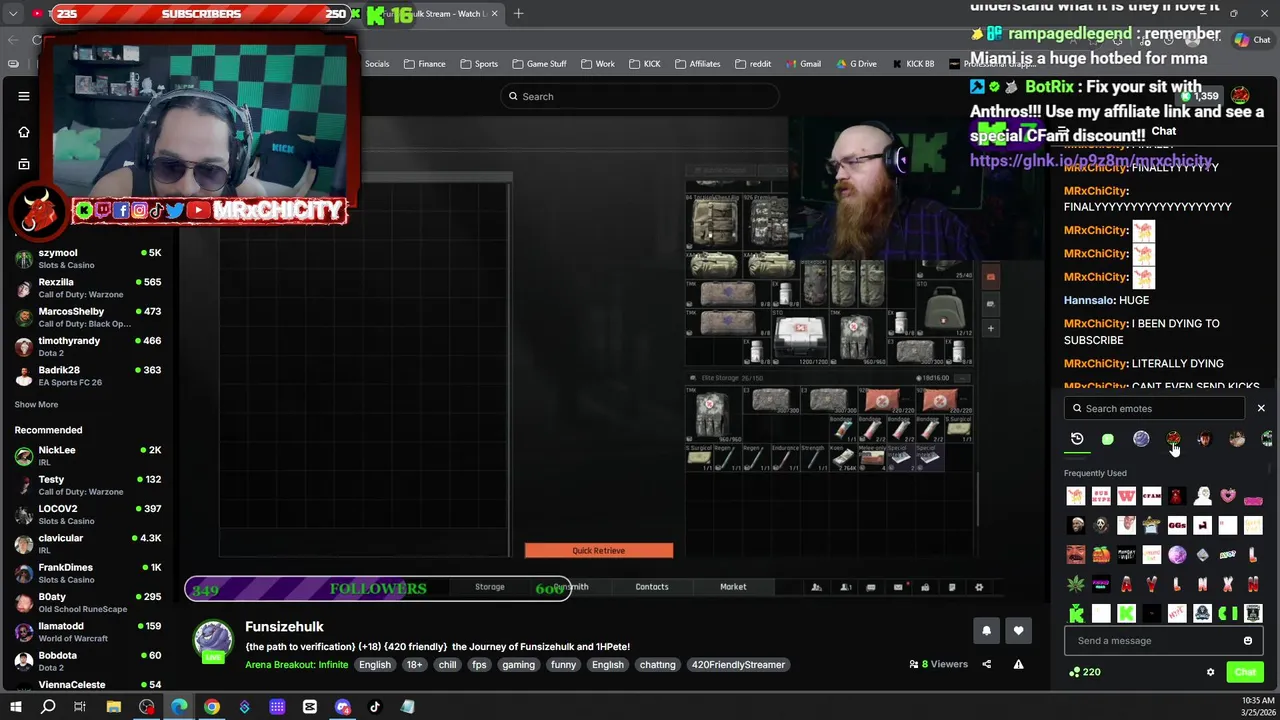The width and height of the screenshot is (1280, 720).
Task: Open emoji button in message box
Action: tap(1248, 641)
